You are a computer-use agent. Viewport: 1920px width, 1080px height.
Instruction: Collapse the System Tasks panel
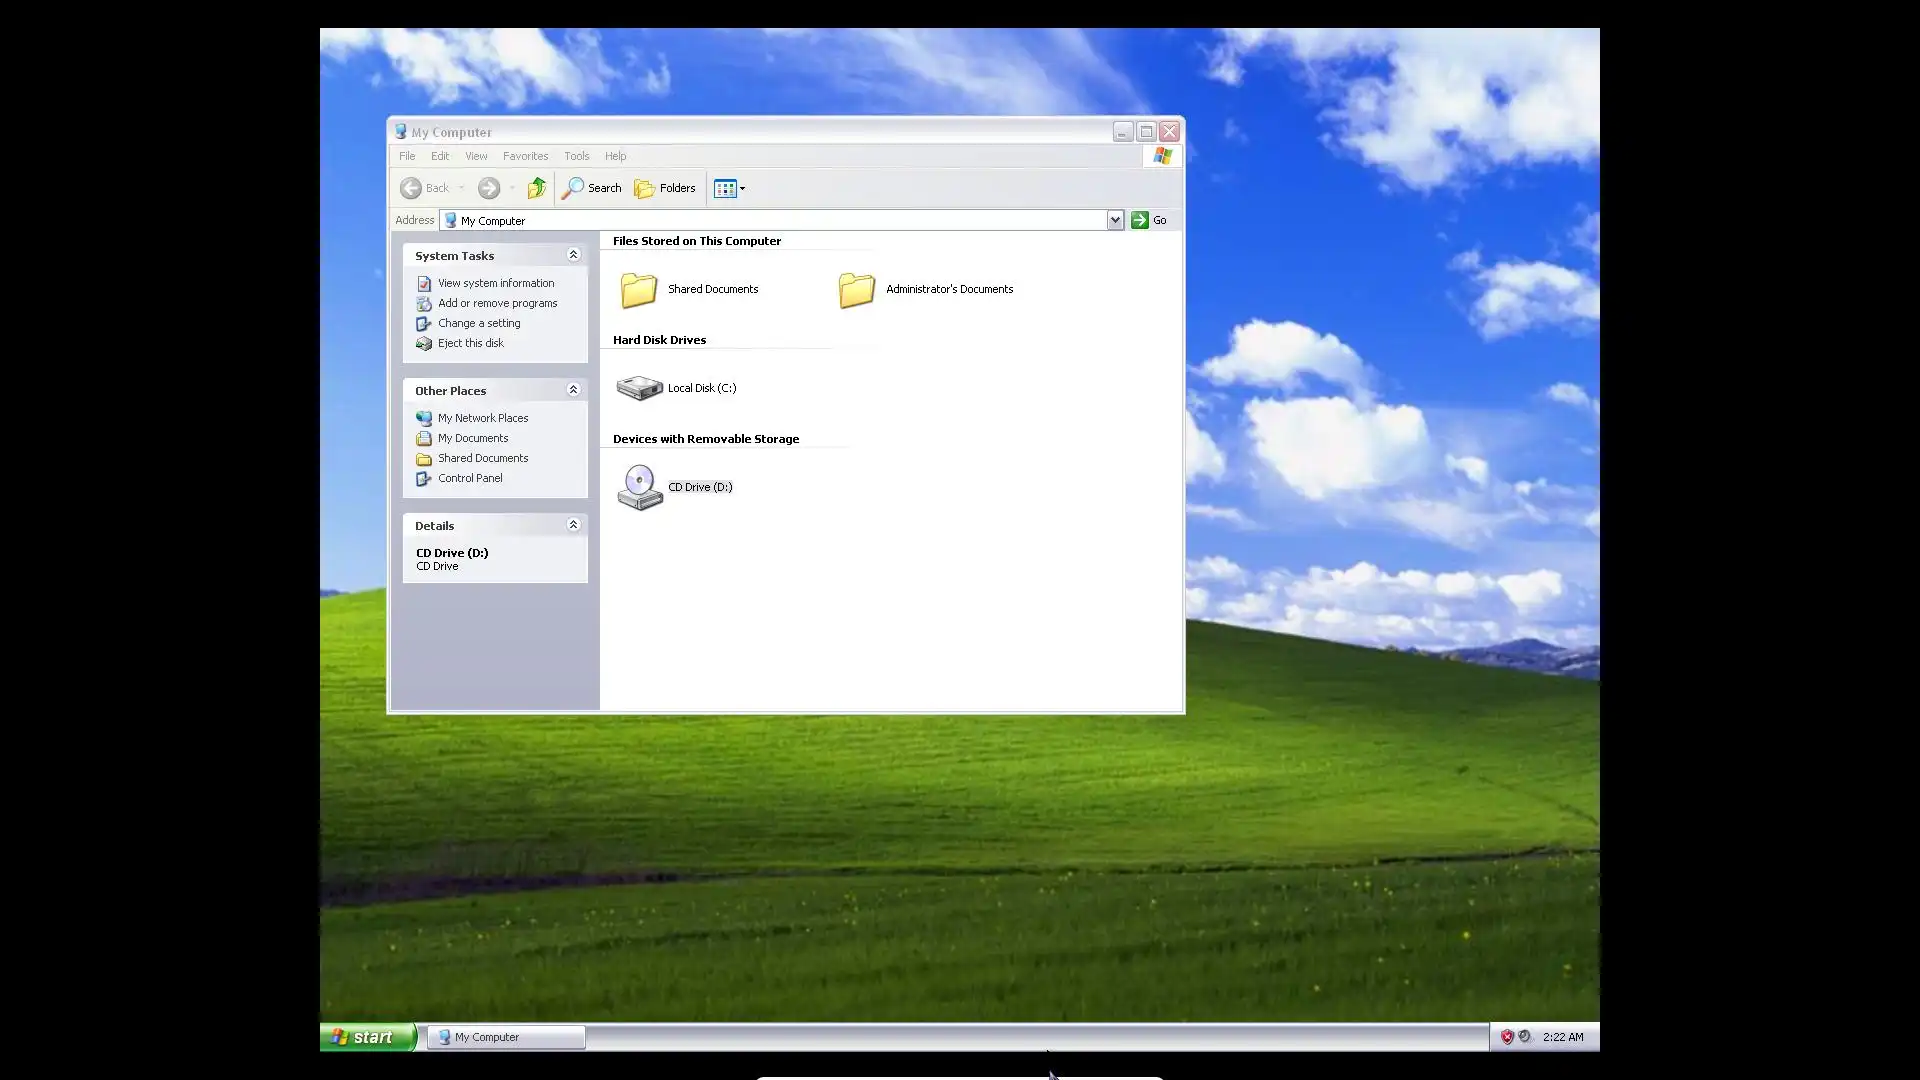click(573, 255)
